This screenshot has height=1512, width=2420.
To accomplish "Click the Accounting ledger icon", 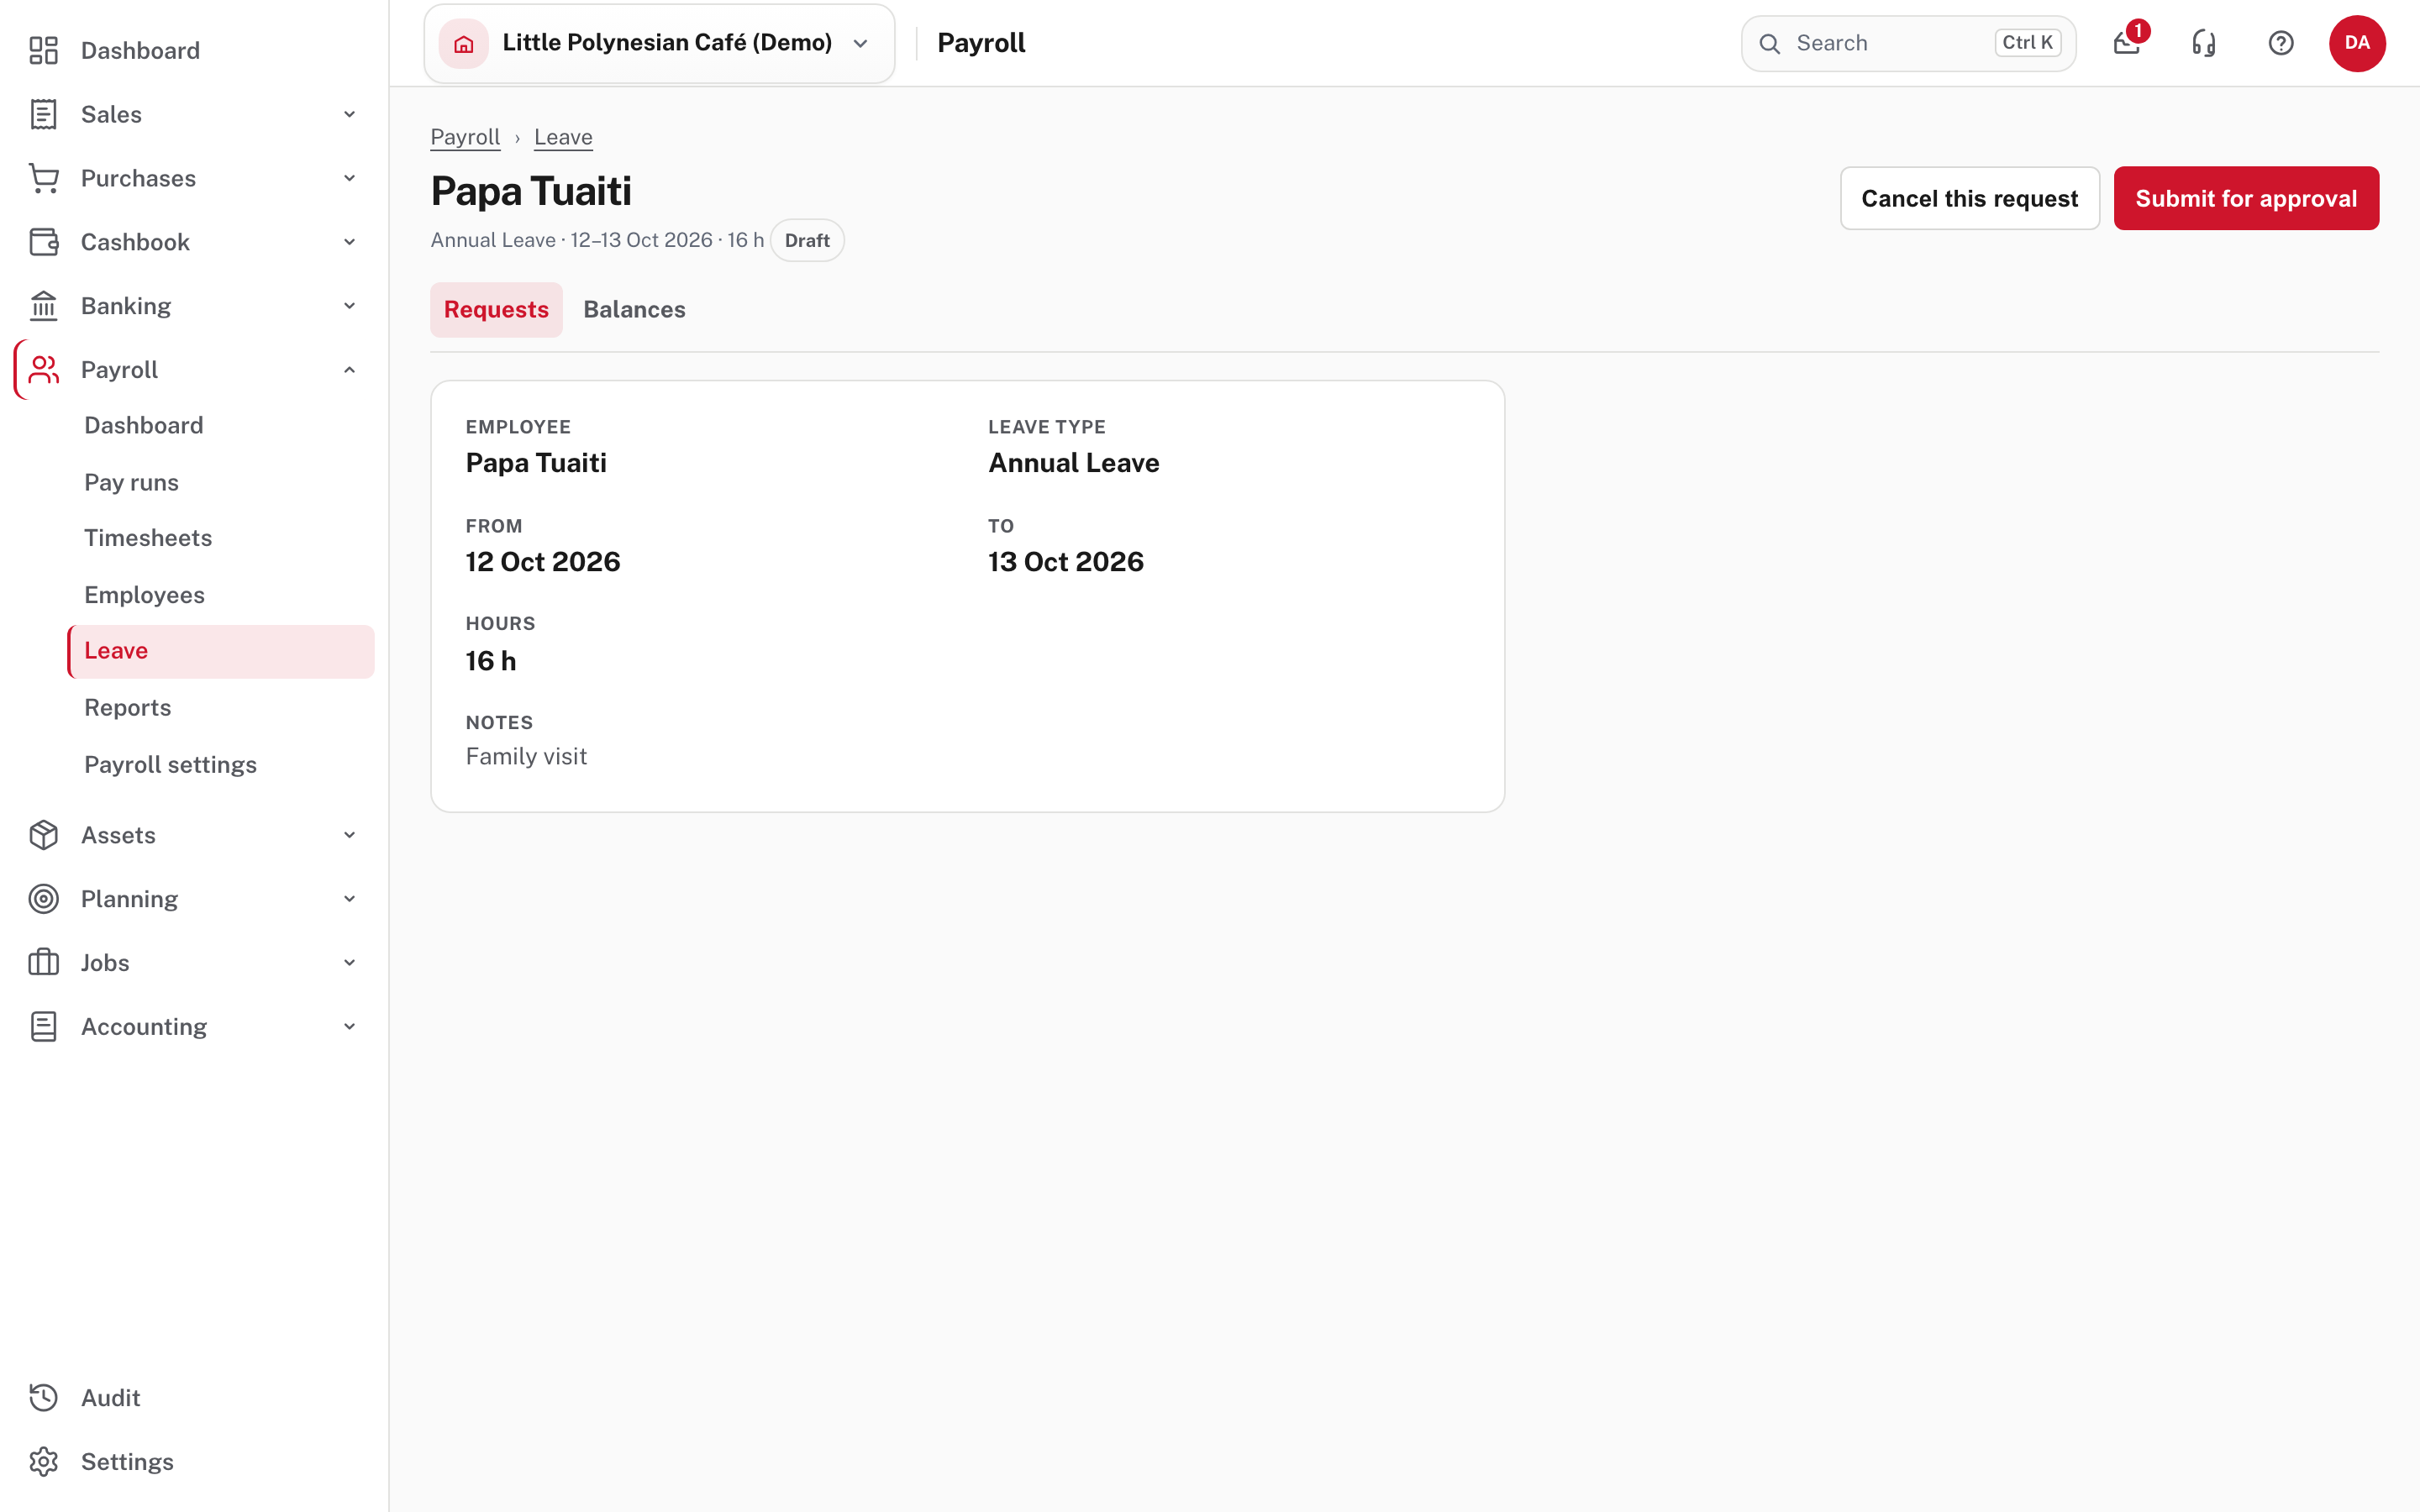I will tap(43, 1027).
